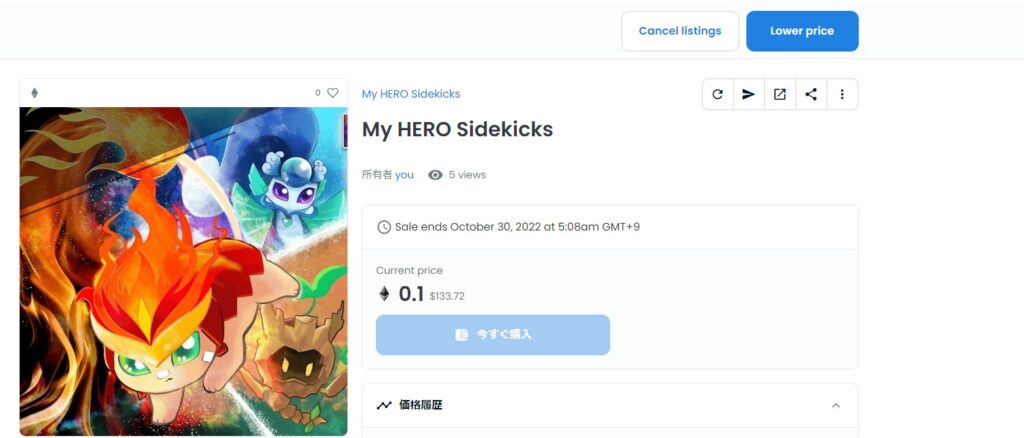Click the 価格履歴 section header
The image size is (1024, 438).
(610, 405)
